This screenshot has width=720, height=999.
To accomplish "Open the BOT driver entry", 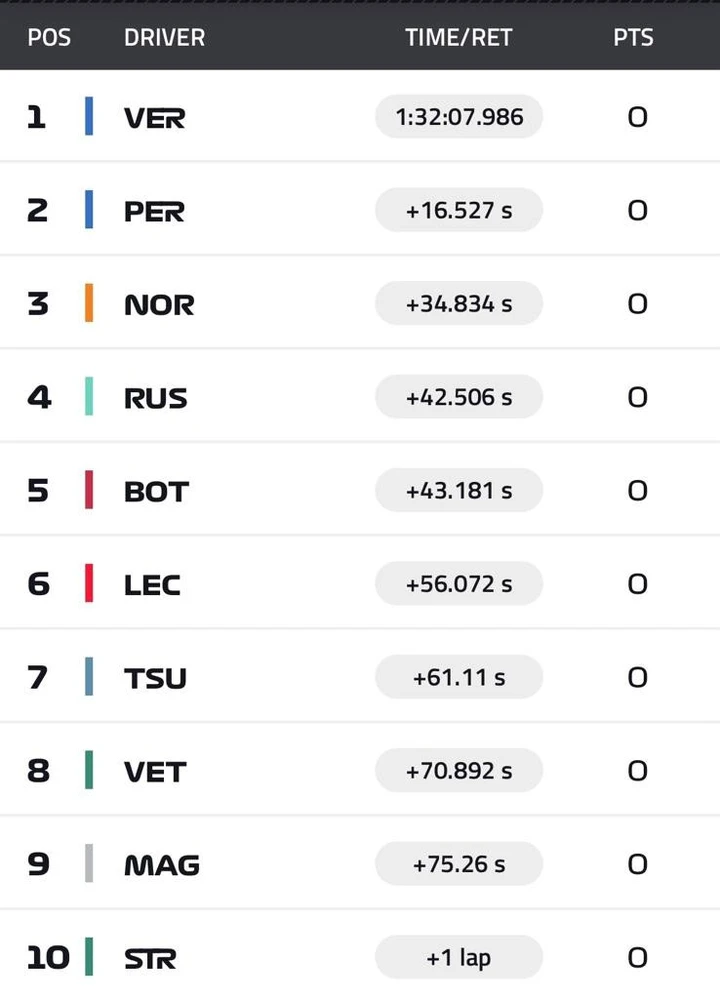I will [157, 491].
